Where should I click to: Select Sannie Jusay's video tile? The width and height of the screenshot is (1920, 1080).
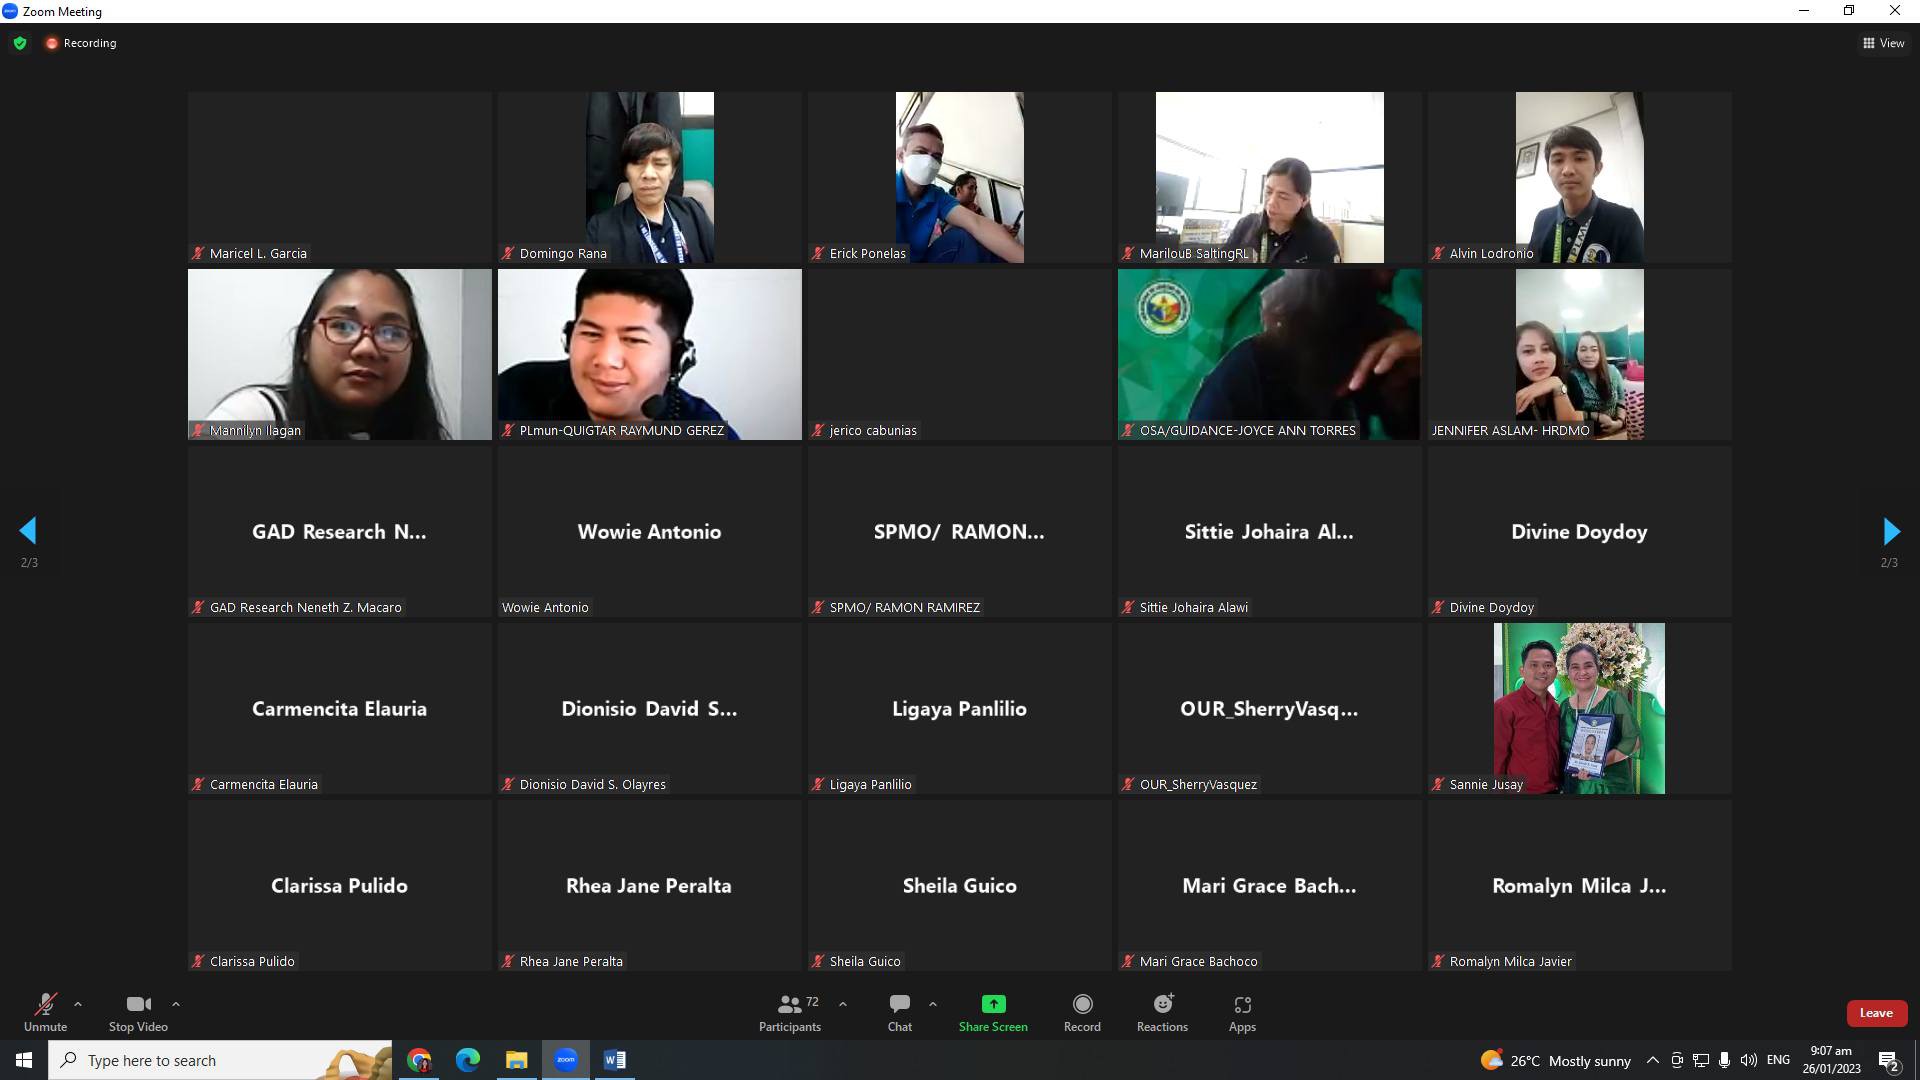tap(1580, 708)
